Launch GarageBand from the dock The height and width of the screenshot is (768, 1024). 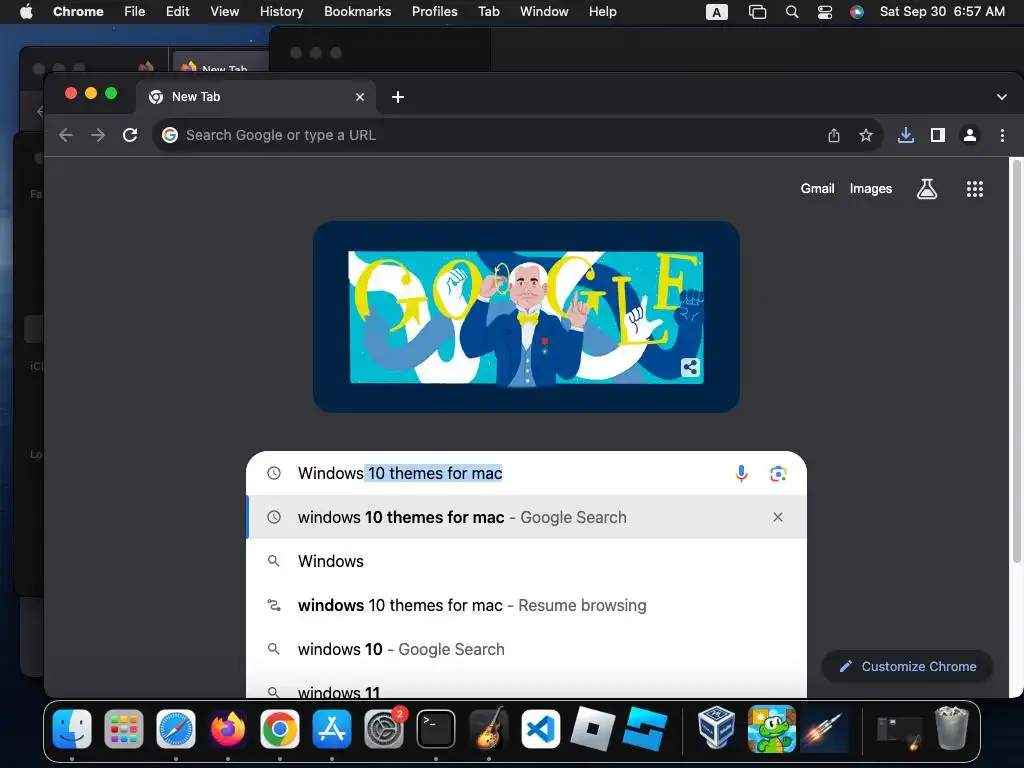[488, 729]
